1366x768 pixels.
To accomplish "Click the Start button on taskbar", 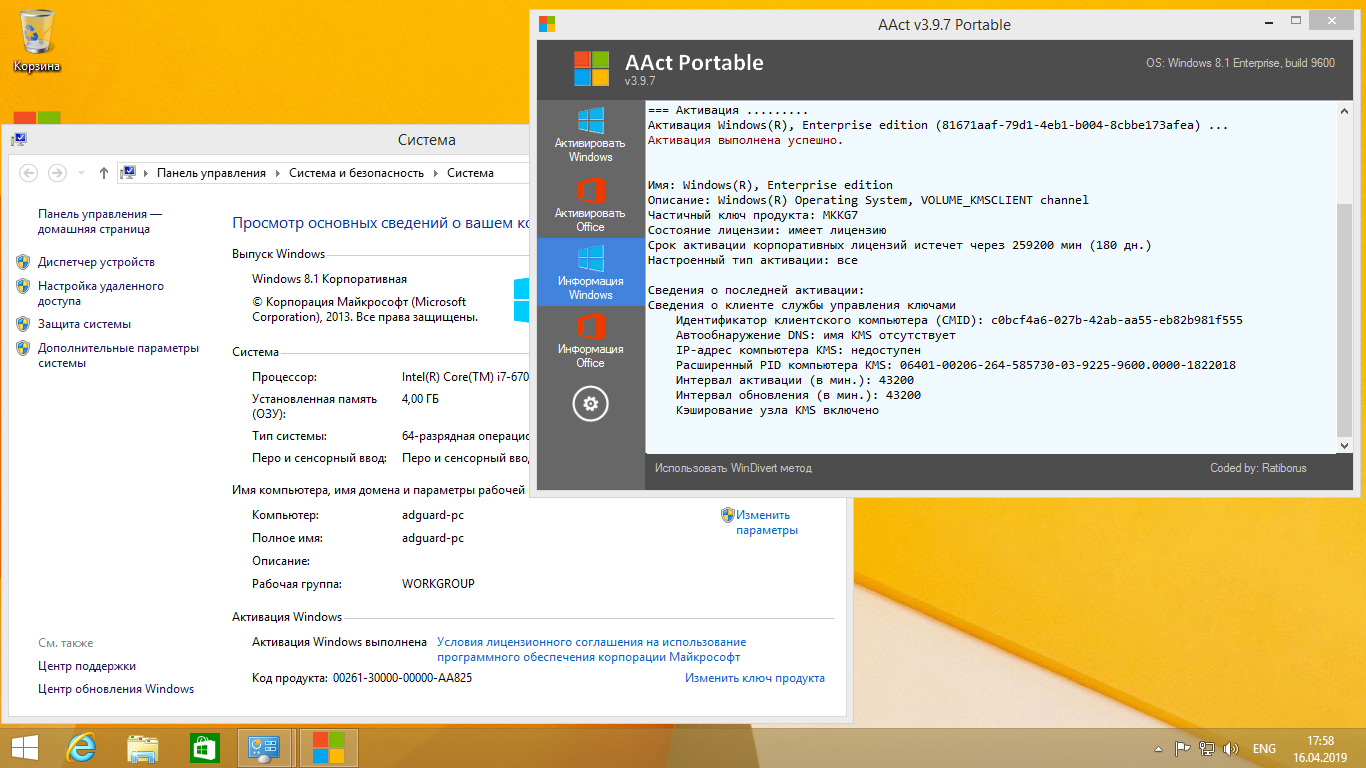I will click(x=24, y=748).
